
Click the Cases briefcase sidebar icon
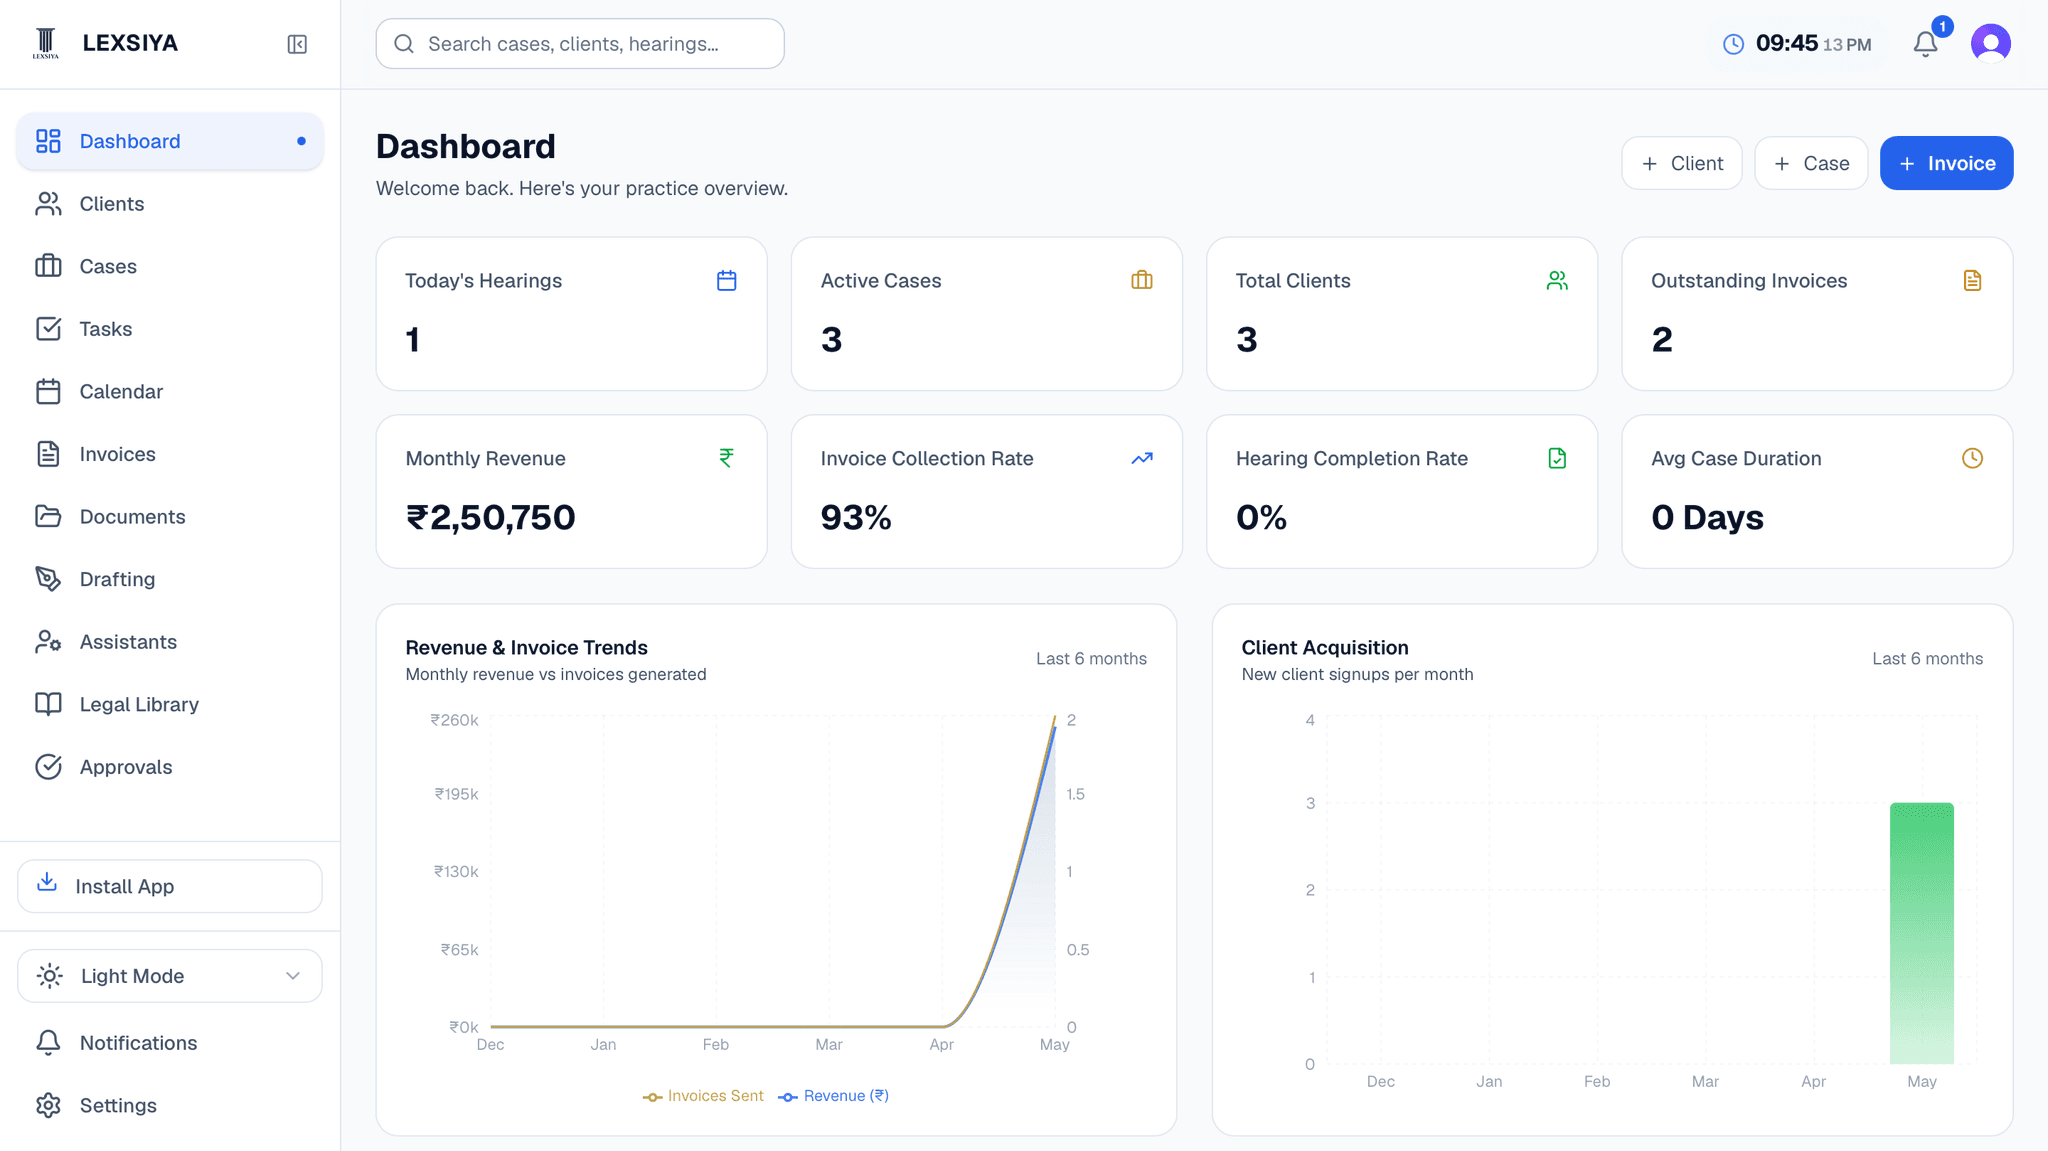click(48, 266)
